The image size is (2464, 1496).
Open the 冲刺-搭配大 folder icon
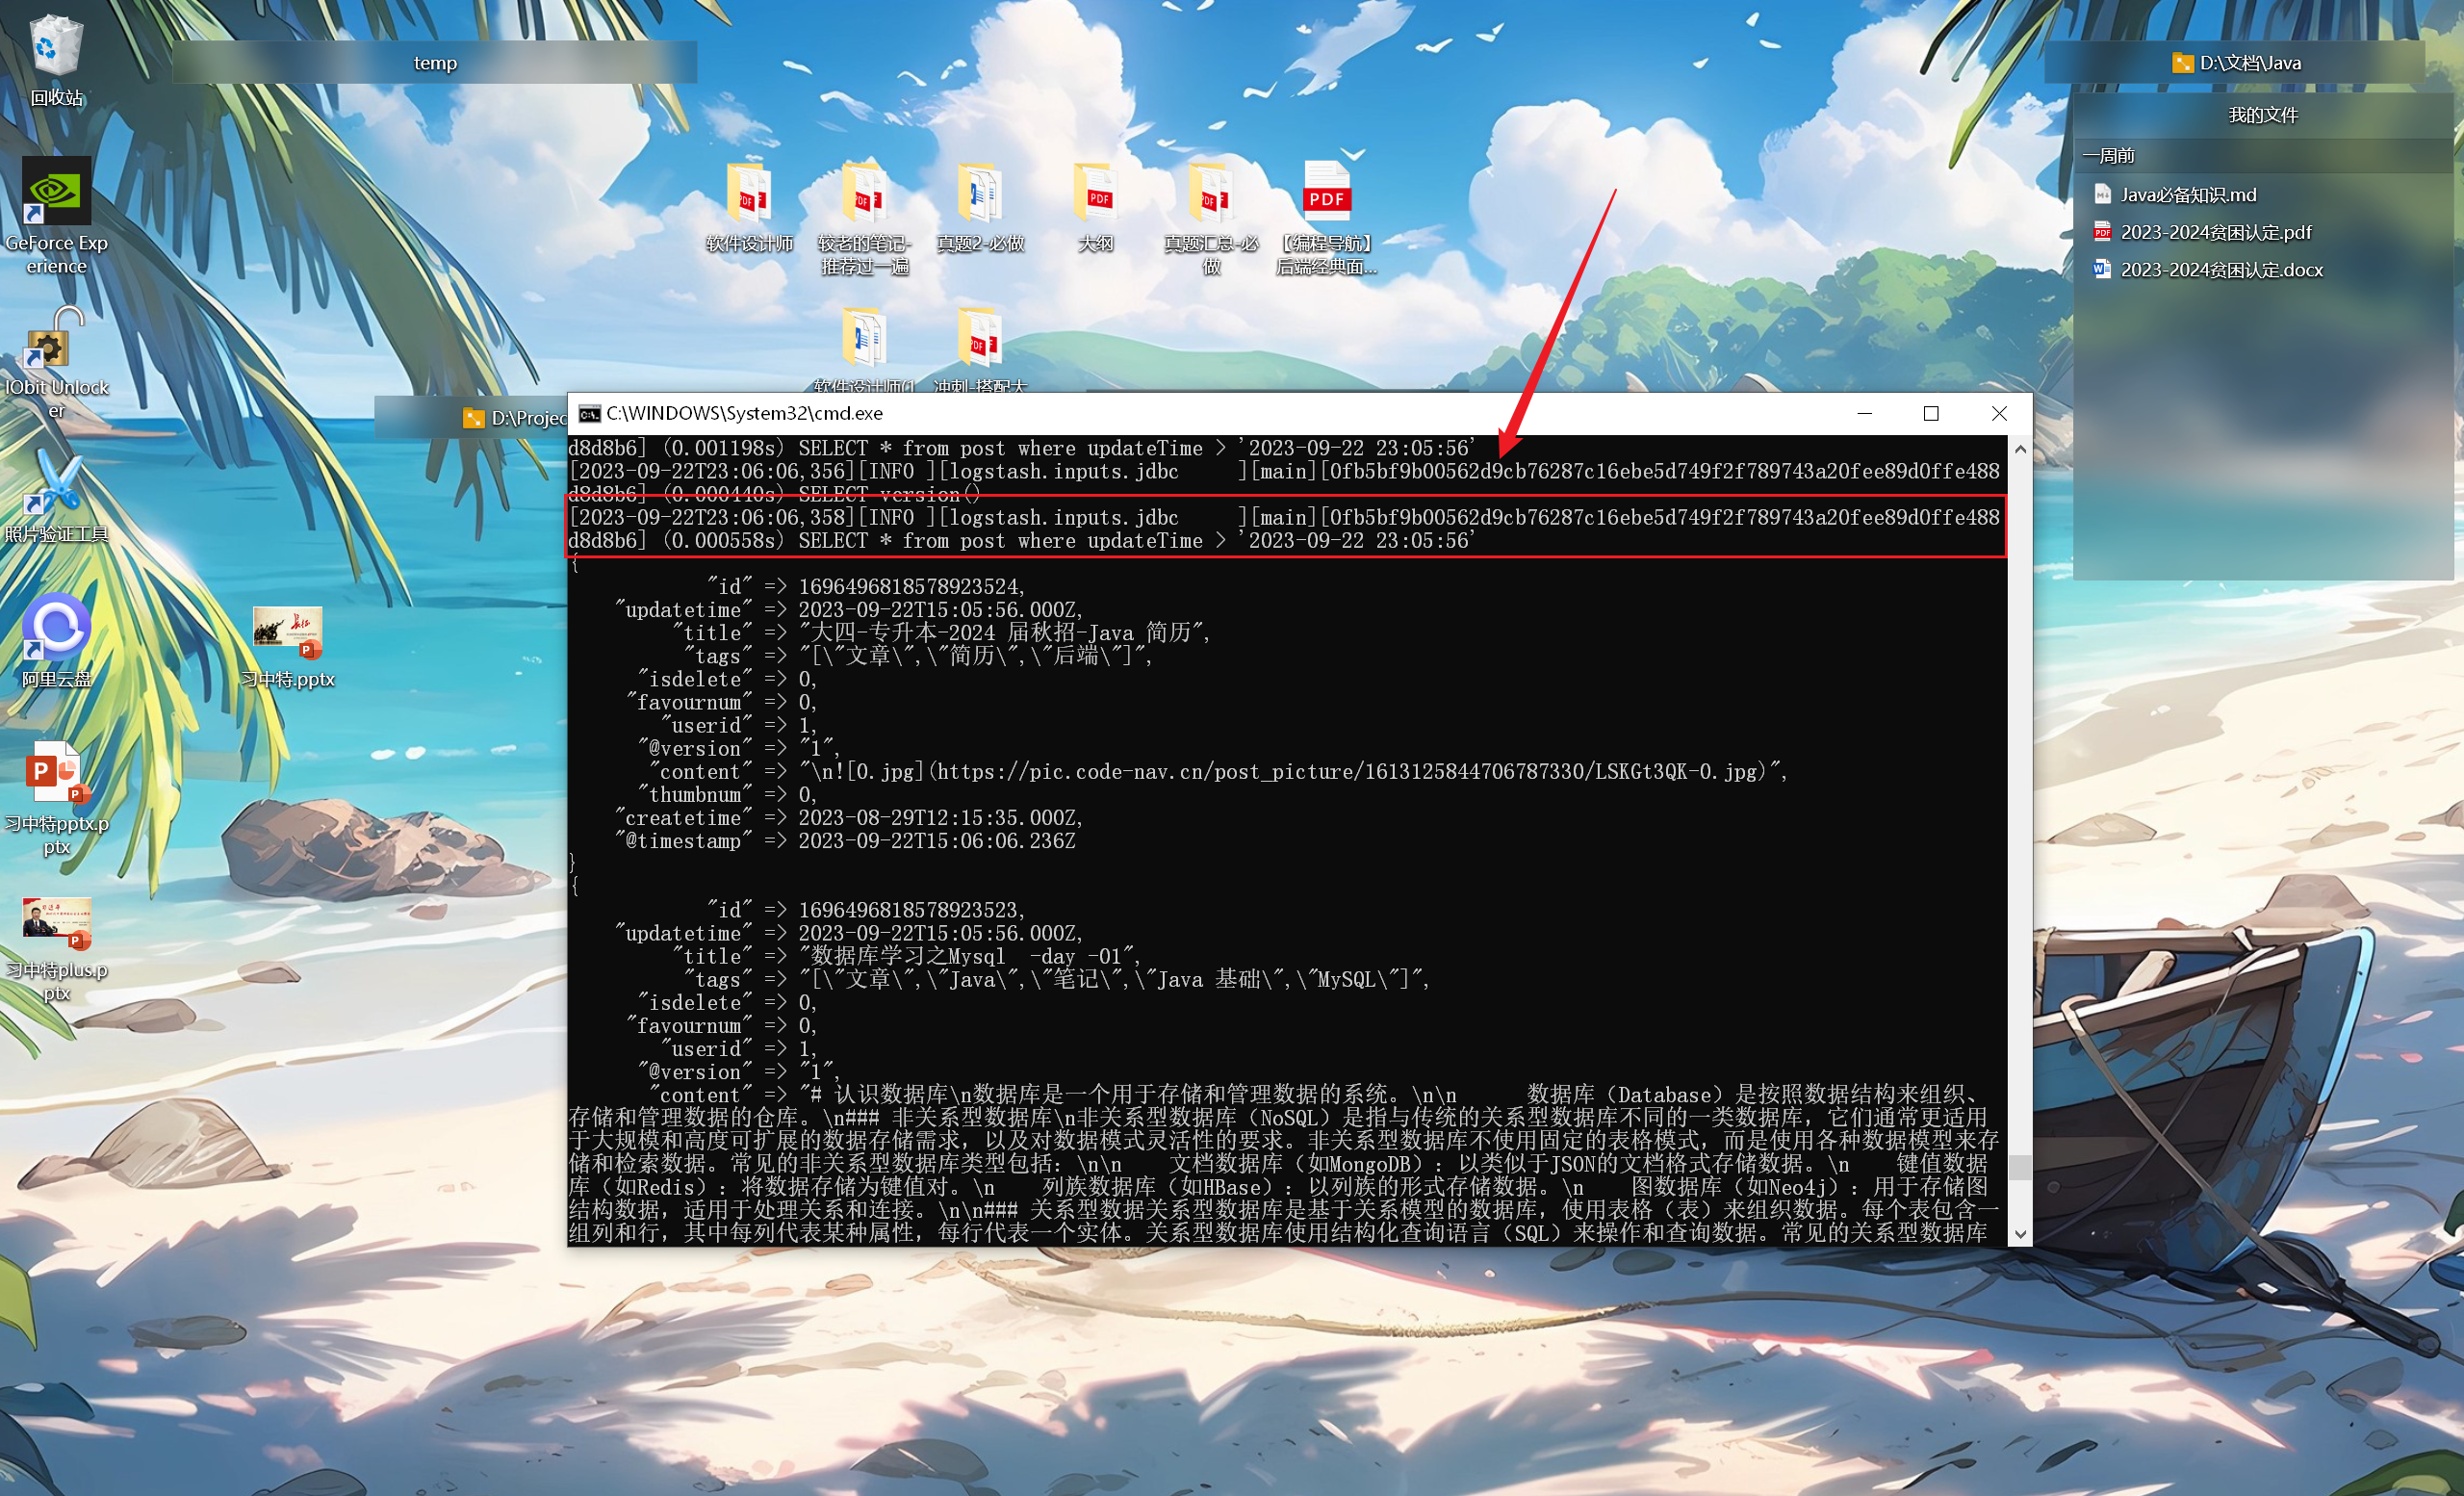(x=980, y=336)
